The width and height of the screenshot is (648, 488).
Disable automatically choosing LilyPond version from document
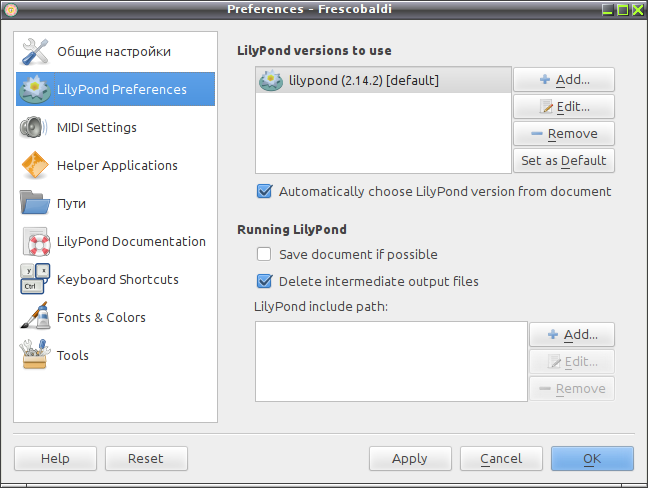[x=264, y=191]
